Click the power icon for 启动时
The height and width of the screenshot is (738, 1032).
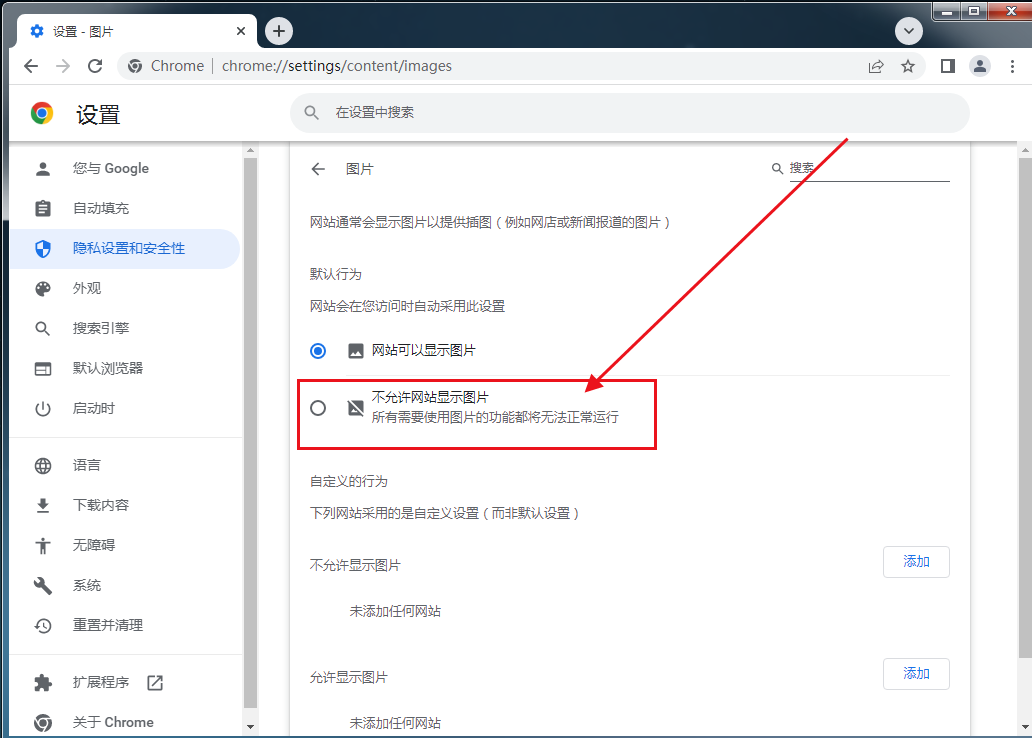43,409
